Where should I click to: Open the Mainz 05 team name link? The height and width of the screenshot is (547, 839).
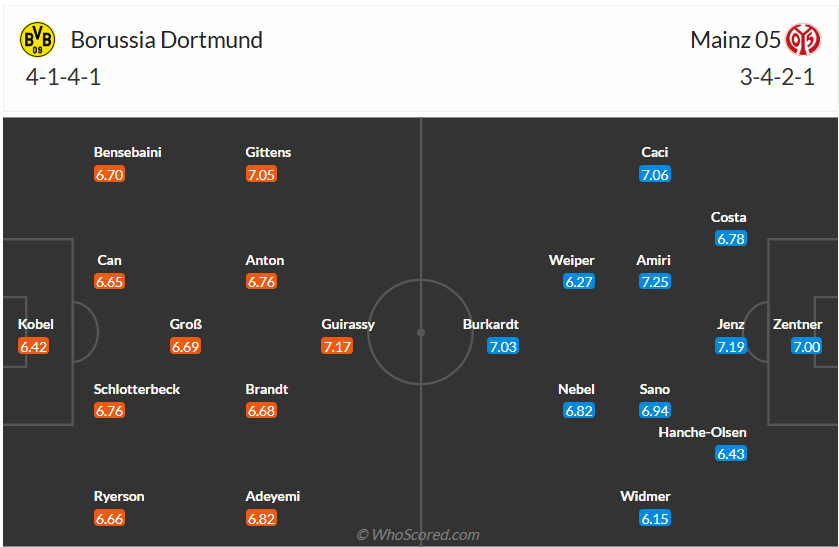[735, 40]
